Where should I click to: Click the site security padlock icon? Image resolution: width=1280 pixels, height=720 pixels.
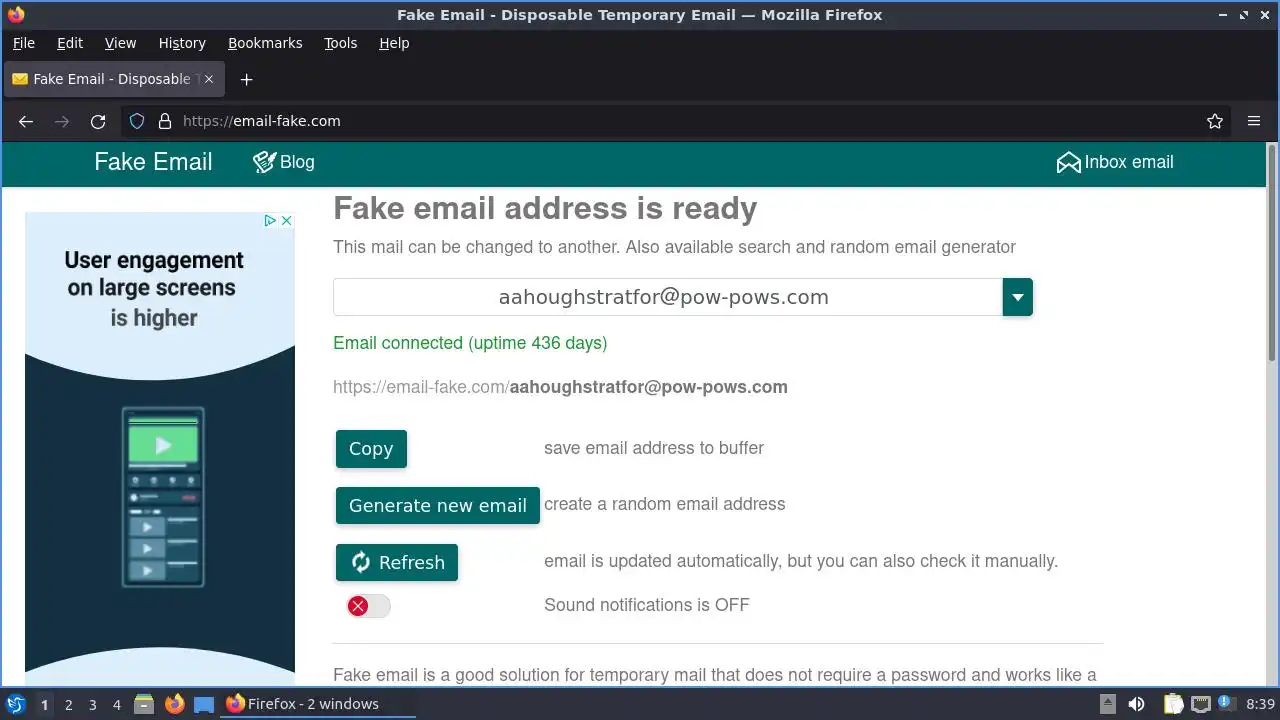(164, 121)
